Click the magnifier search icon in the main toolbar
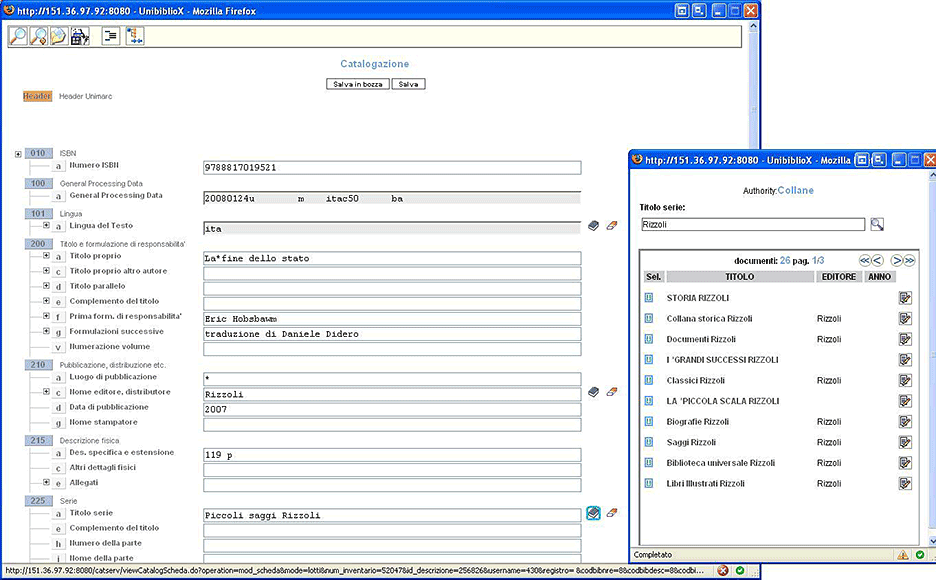936x580 pixels. [18, 36]
